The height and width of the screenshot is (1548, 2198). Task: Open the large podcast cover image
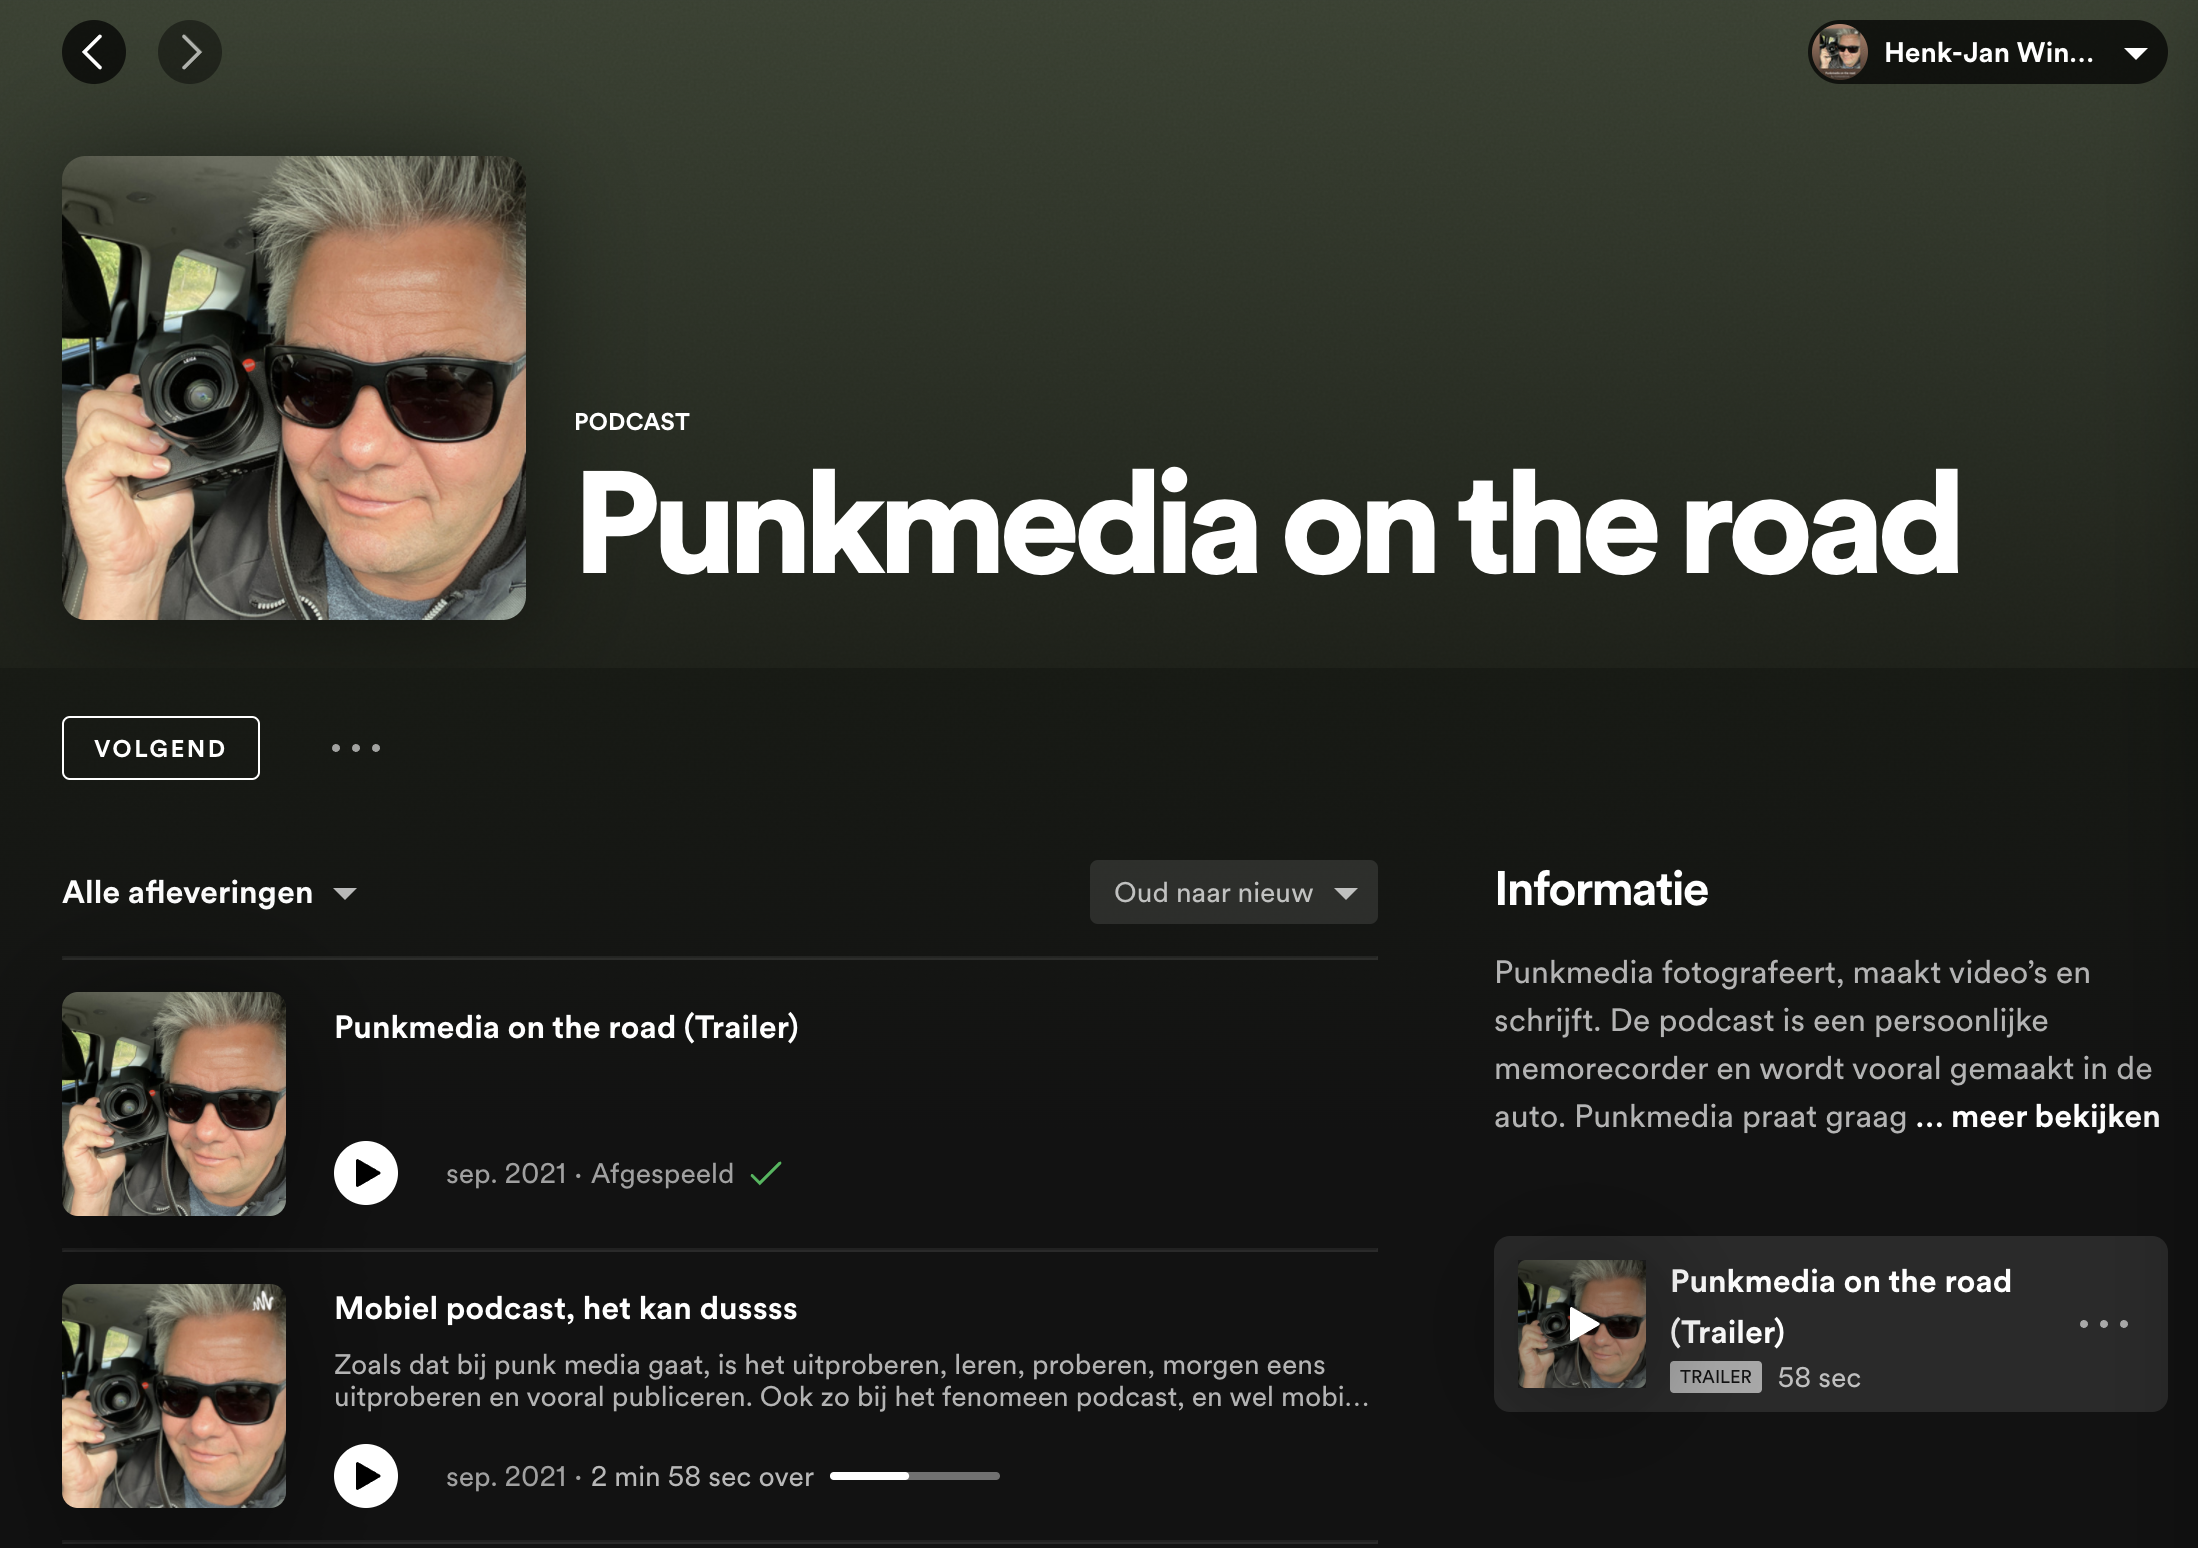pyautogui.click(x=294, y=388)
